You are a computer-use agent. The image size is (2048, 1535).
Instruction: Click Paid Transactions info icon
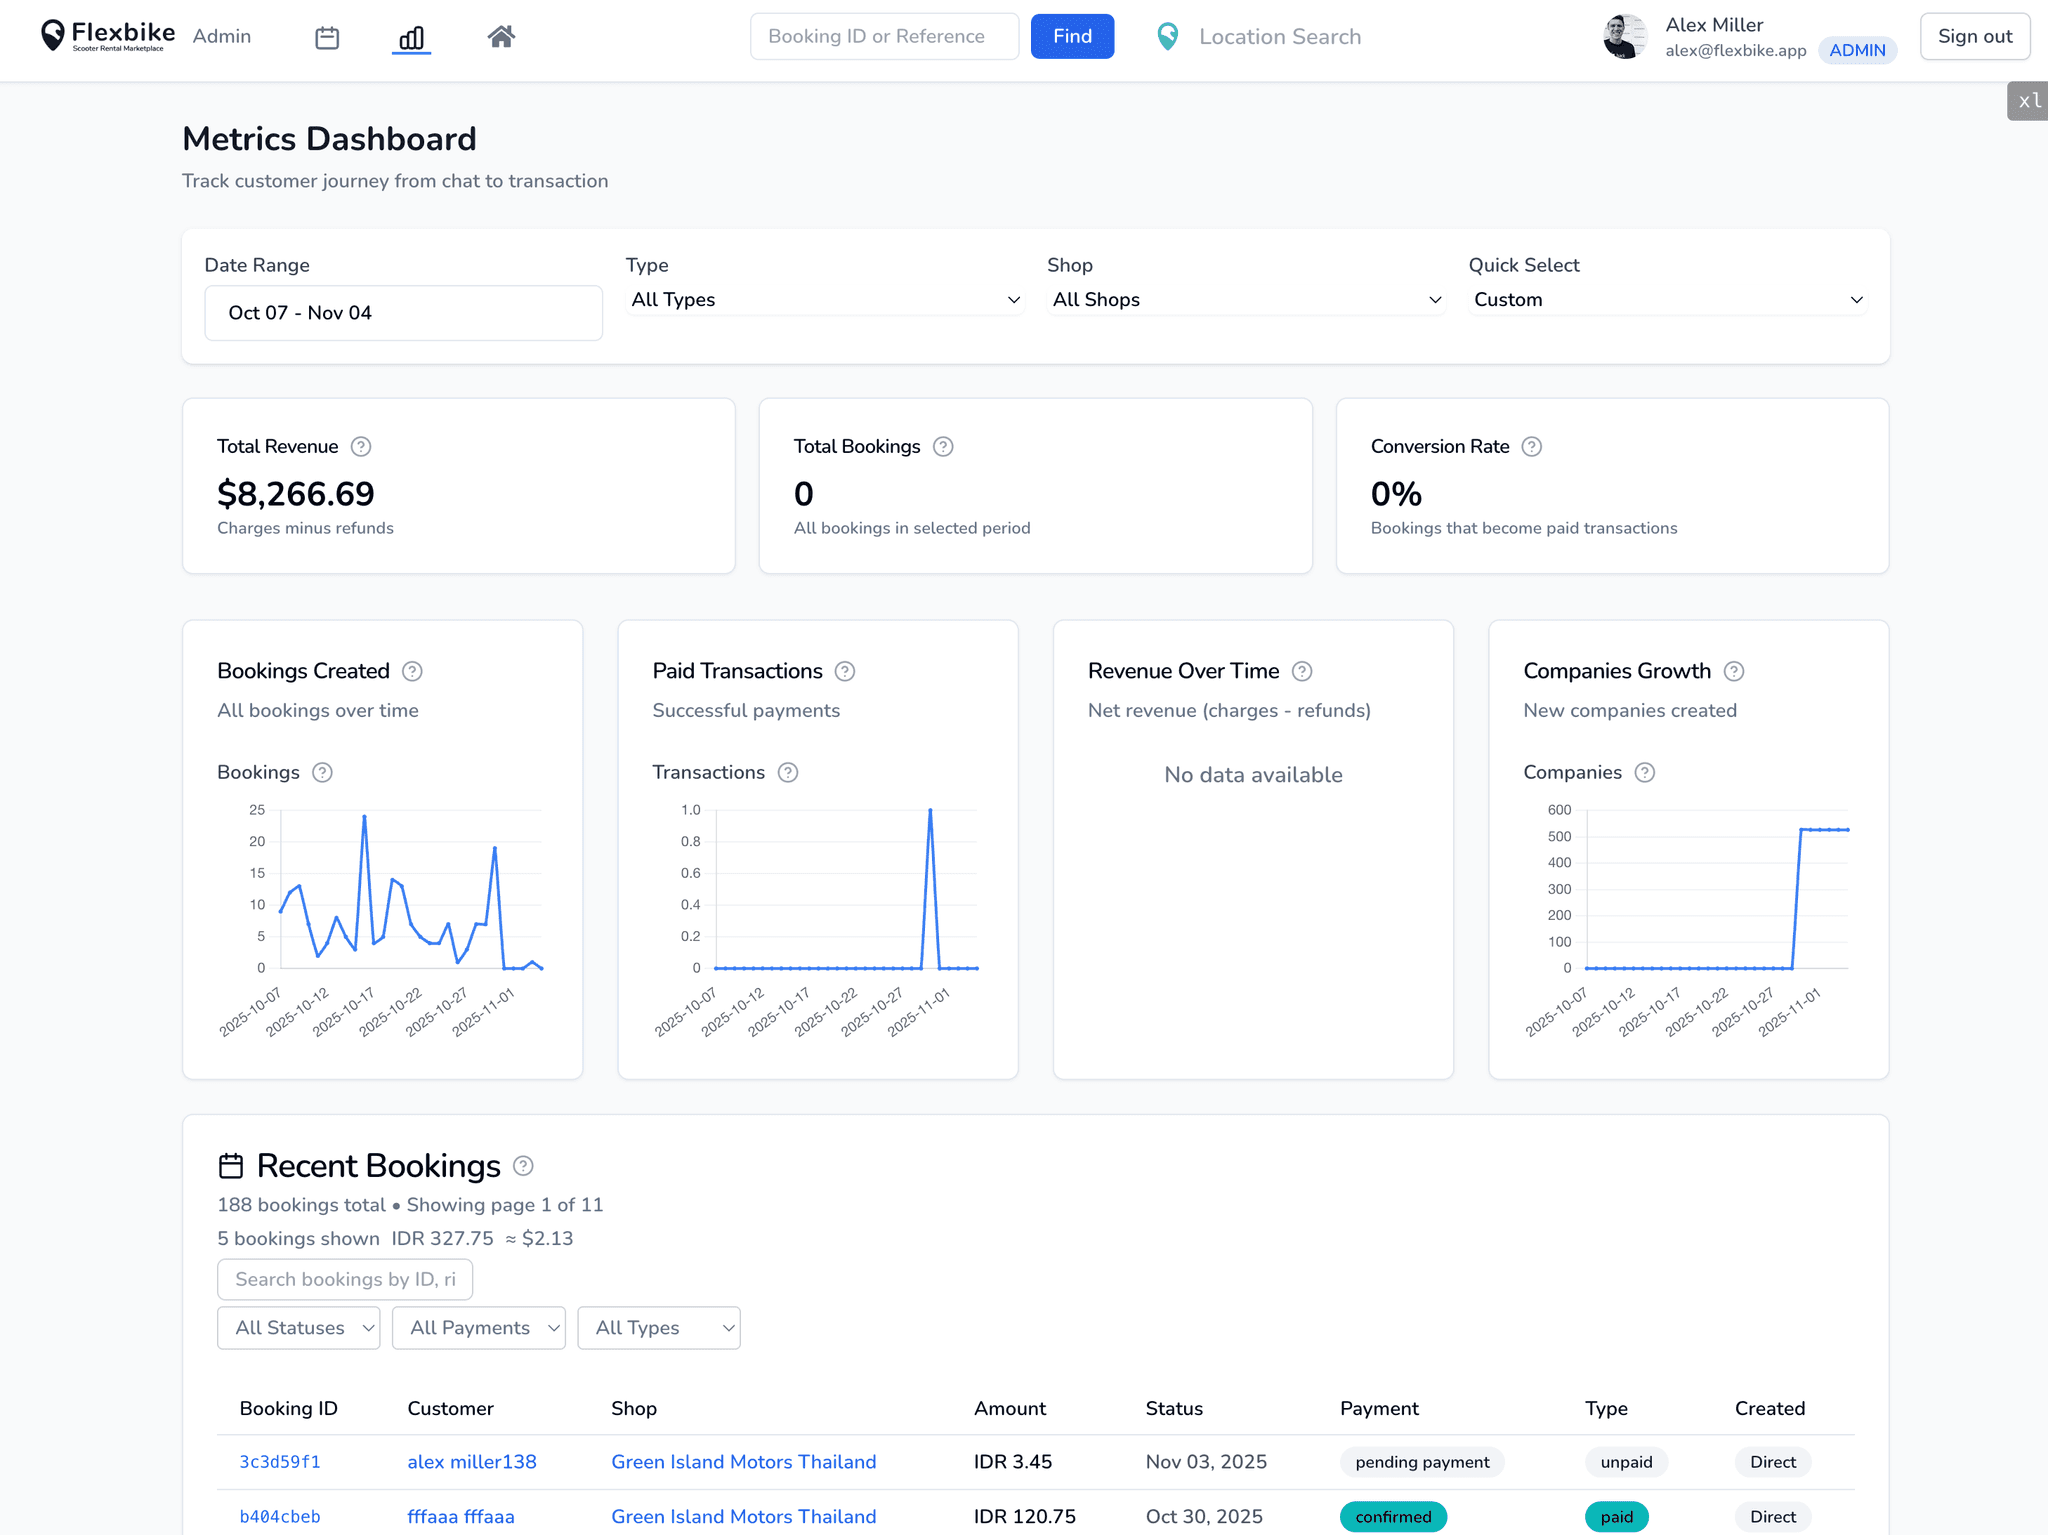tap(845, 671)
